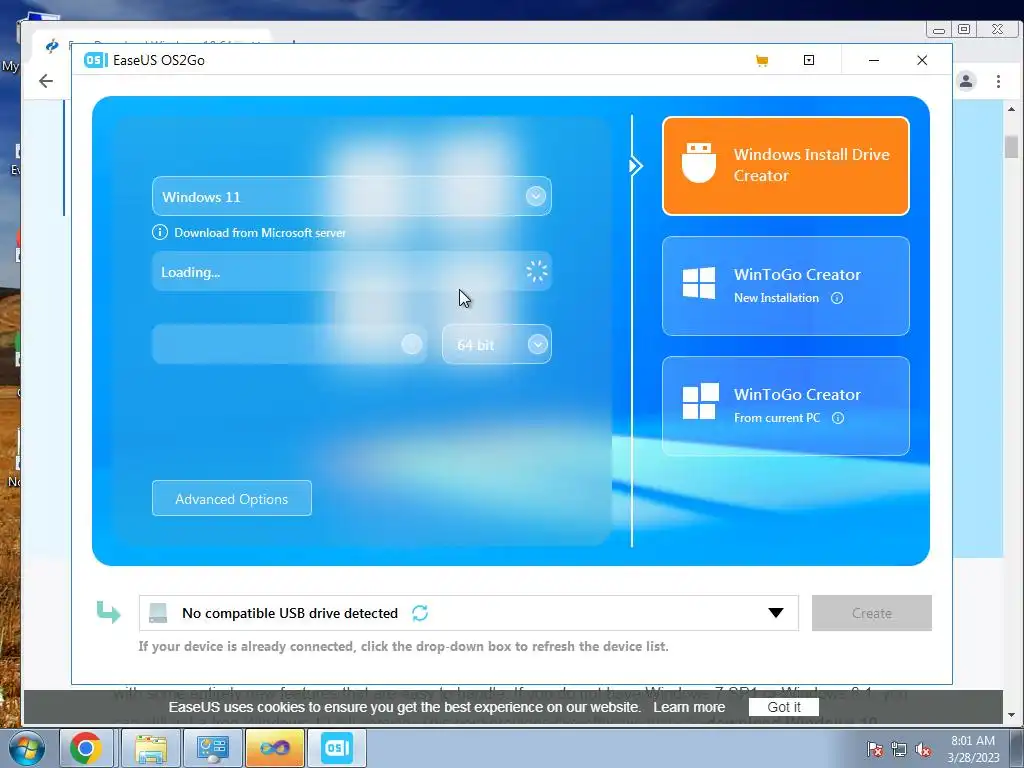Click the browser scrollbar down arrow
Image resolution: width=1024 pixels, height=768 pixels.
click(1012, 715)
